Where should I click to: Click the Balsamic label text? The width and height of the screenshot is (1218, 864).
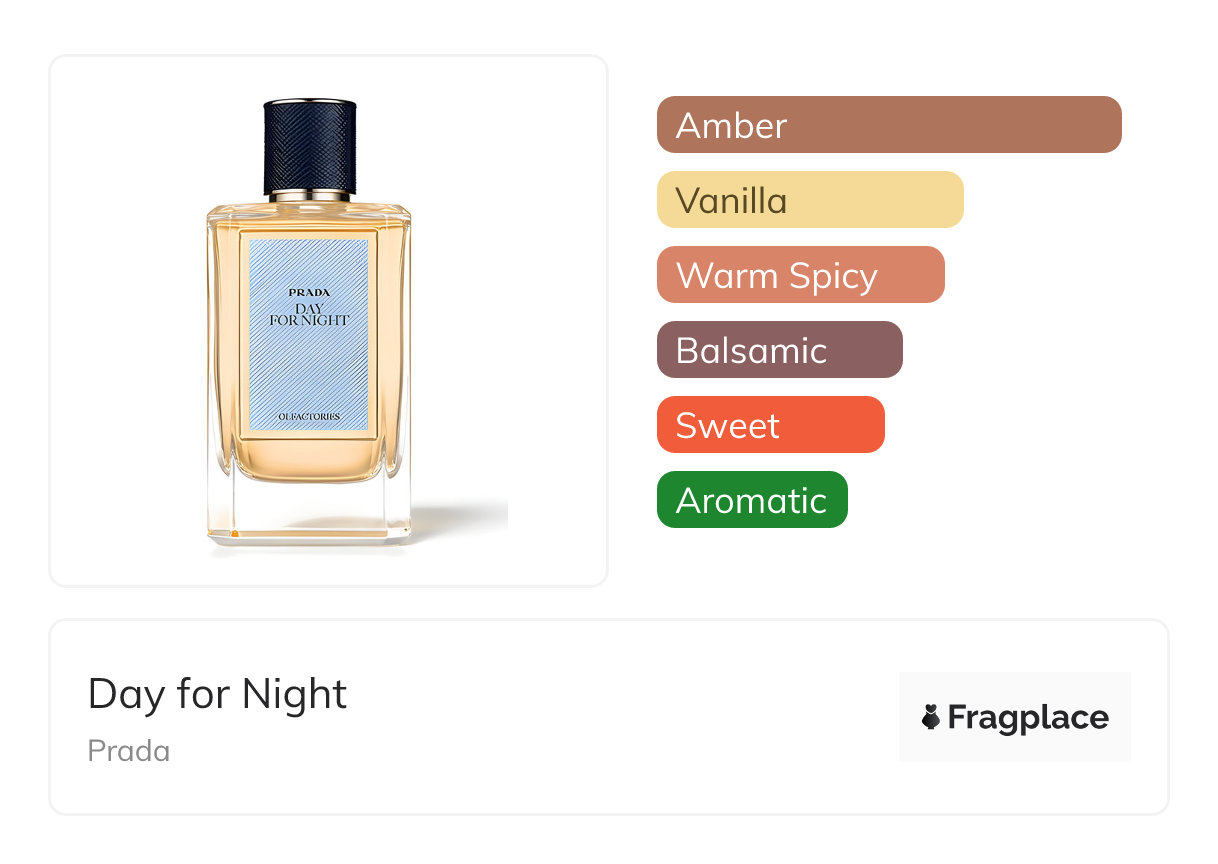tap(751, 350)
